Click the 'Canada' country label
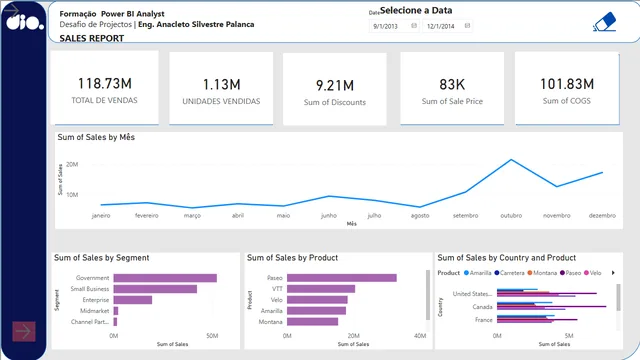640x360 pixels. [482, 307]
